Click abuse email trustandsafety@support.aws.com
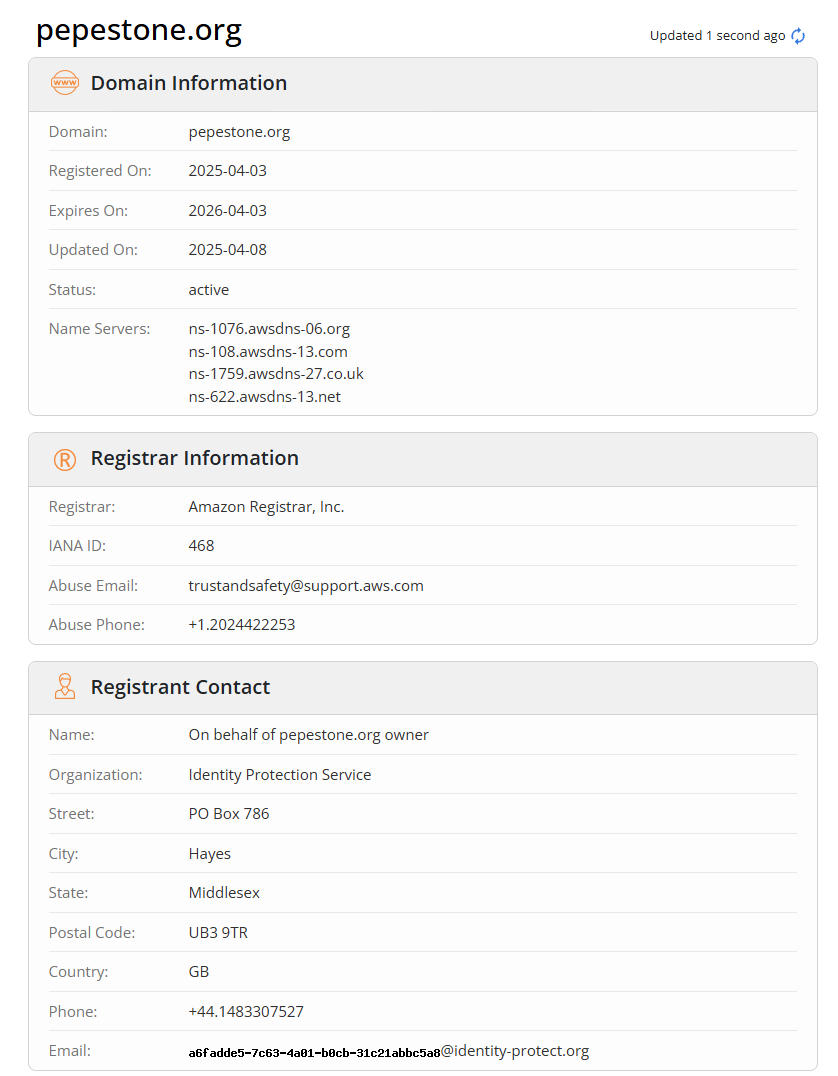The height and width of the screenshot is (1076, 838). pos(306,586)
